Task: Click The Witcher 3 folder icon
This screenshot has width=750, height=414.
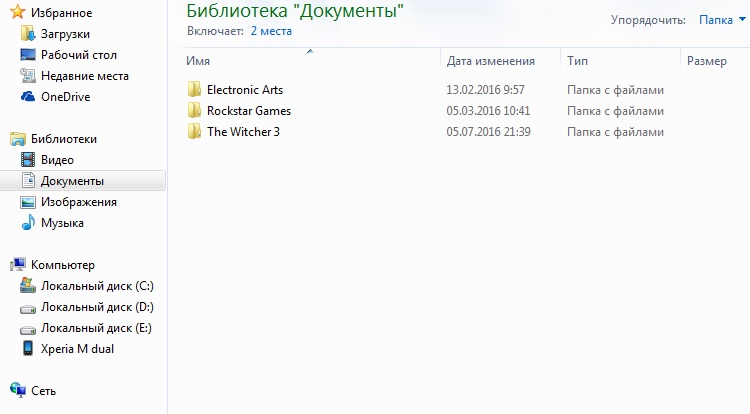Action: point(194,132)
